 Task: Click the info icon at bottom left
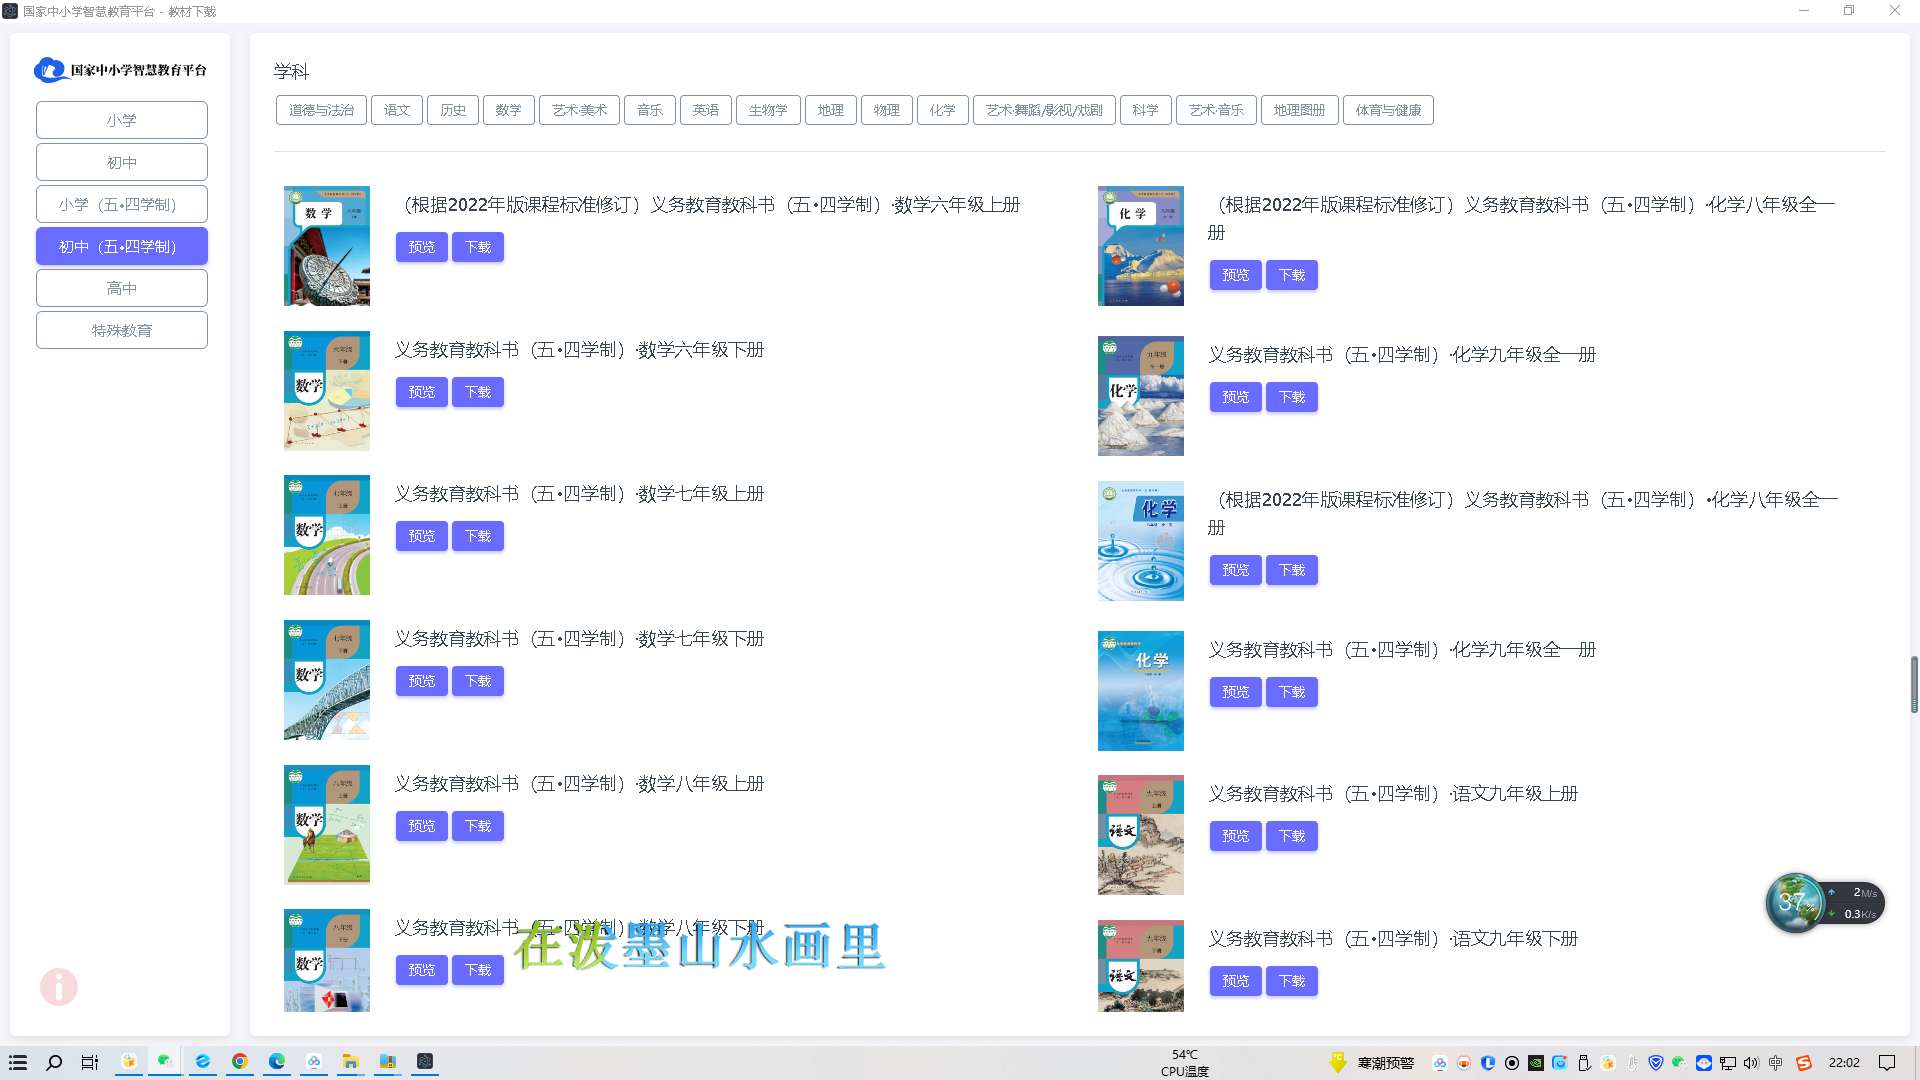click(58, 987)
